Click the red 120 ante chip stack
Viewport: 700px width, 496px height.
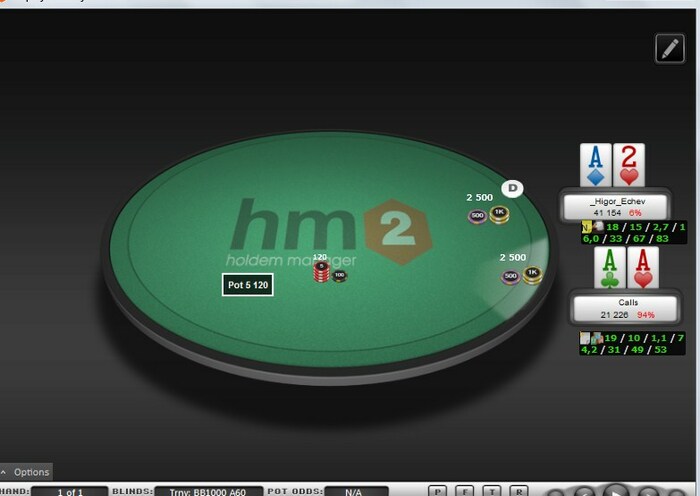coord(321,272)
